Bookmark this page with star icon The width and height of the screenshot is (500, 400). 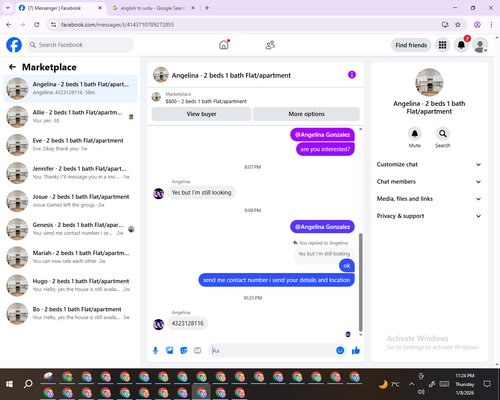pos(458,25)
